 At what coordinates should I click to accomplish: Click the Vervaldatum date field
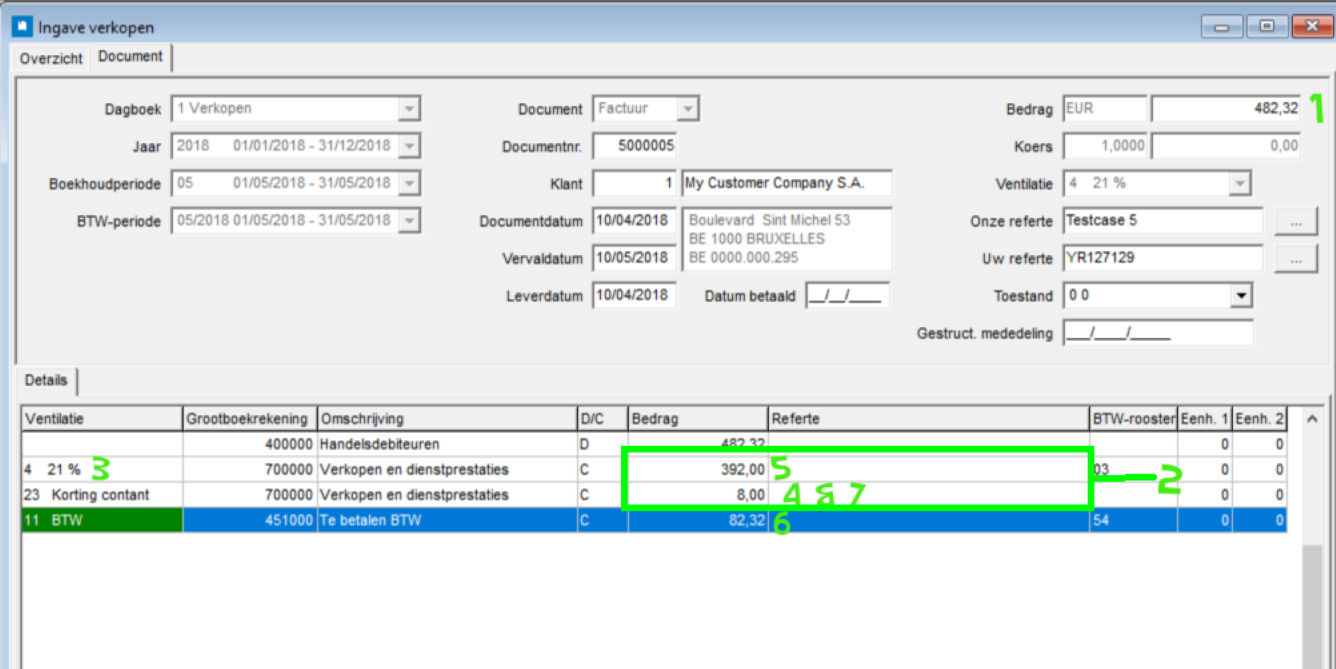[634, 258]
